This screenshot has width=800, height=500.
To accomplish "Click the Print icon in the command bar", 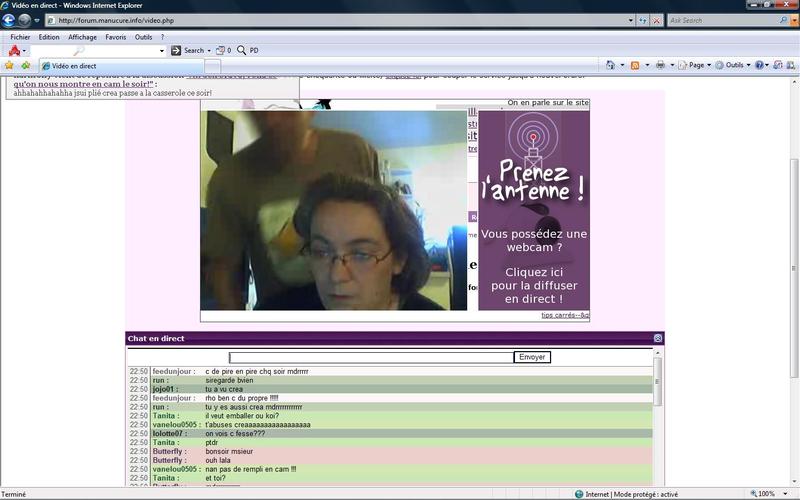I will 660,65.
